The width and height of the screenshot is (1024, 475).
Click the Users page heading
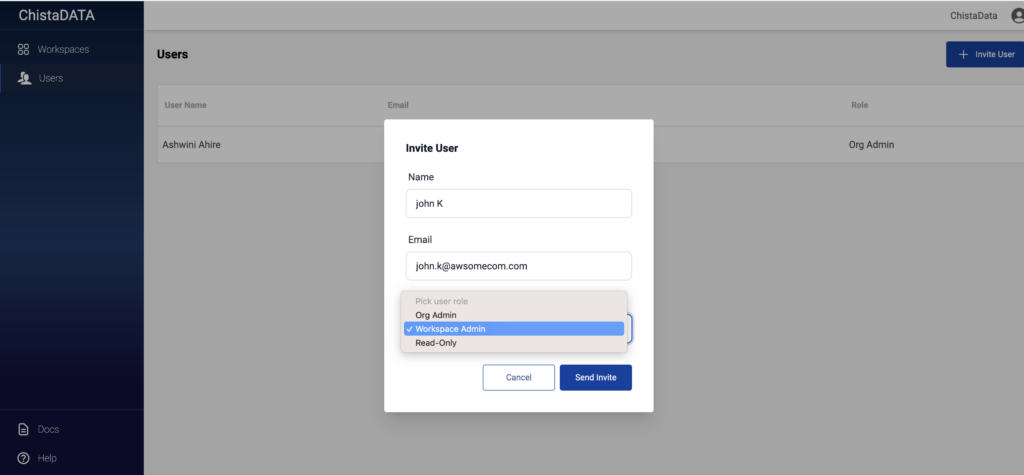(172, 54)
